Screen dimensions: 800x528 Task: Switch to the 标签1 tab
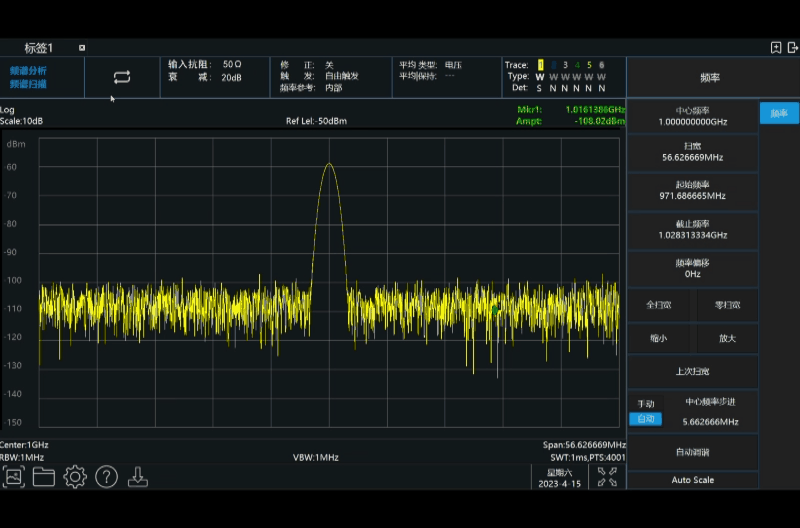tap(38, 47)
